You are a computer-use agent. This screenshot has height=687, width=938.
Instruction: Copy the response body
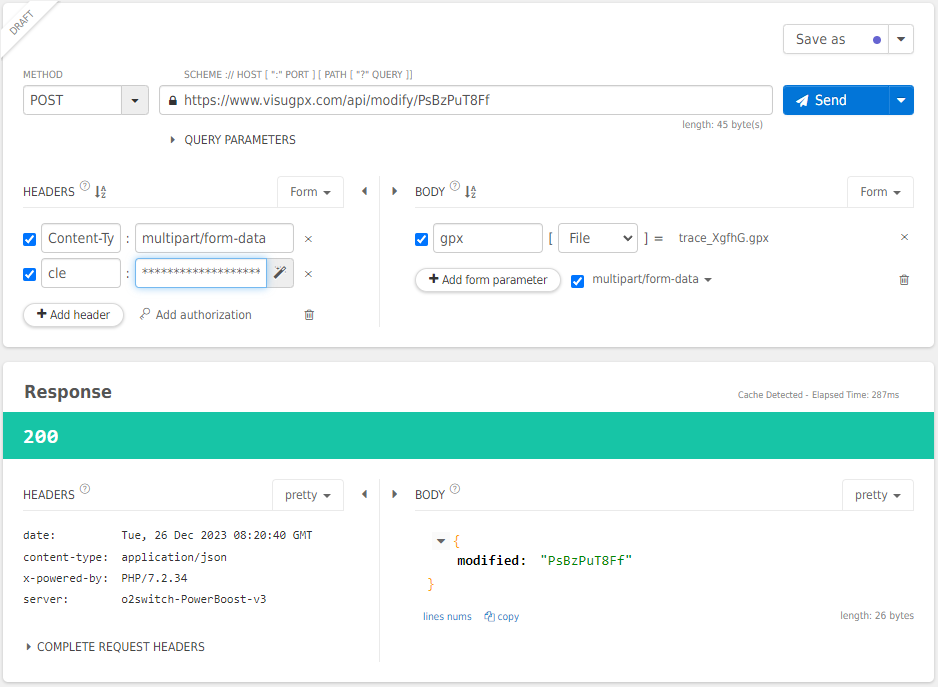[502, 617]
